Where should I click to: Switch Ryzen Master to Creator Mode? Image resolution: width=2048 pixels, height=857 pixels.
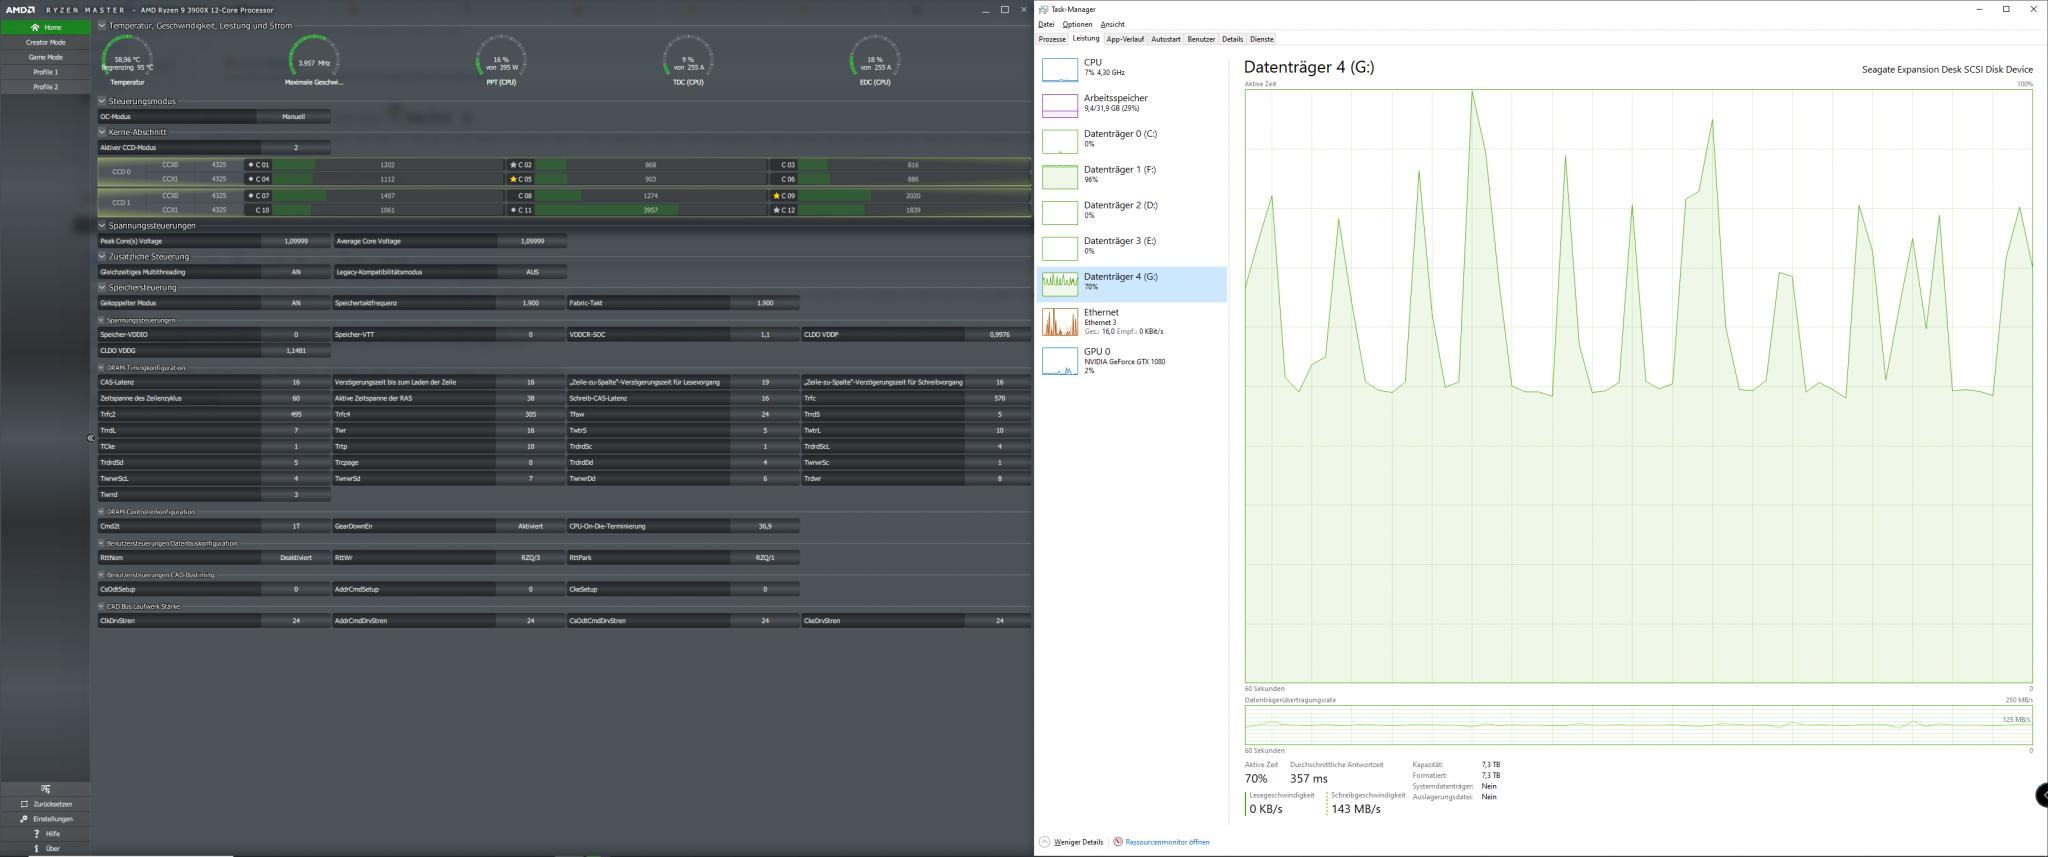tap(45, 42)
